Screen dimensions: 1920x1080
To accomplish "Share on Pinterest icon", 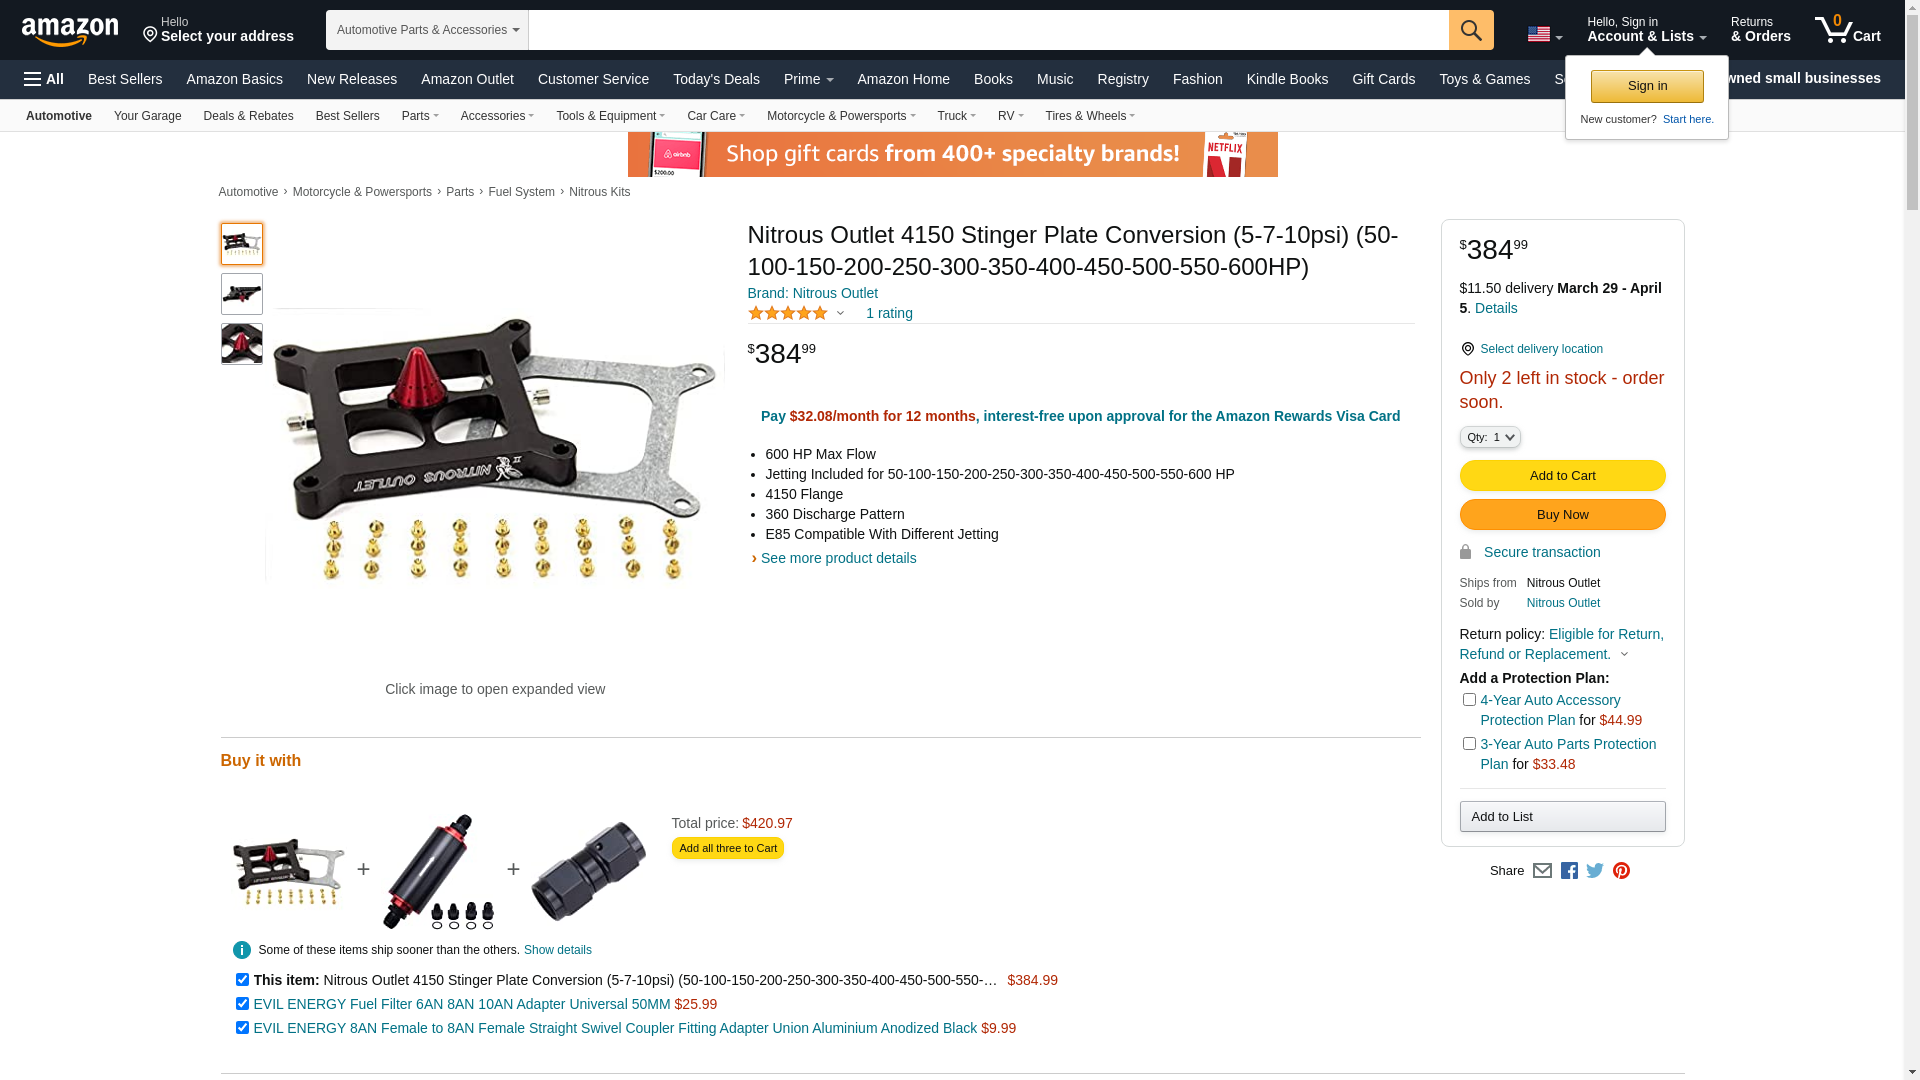I will 1621,871.
